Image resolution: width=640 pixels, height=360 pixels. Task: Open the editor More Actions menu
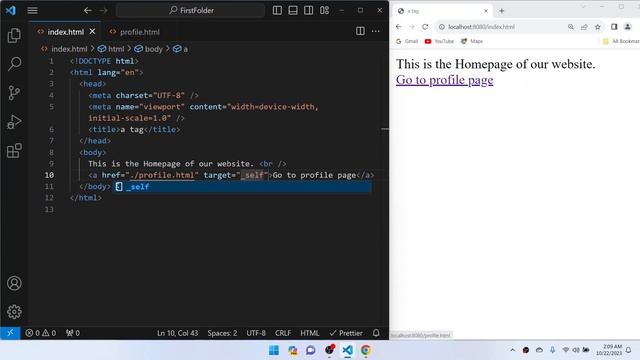click(x=376, y=31)
